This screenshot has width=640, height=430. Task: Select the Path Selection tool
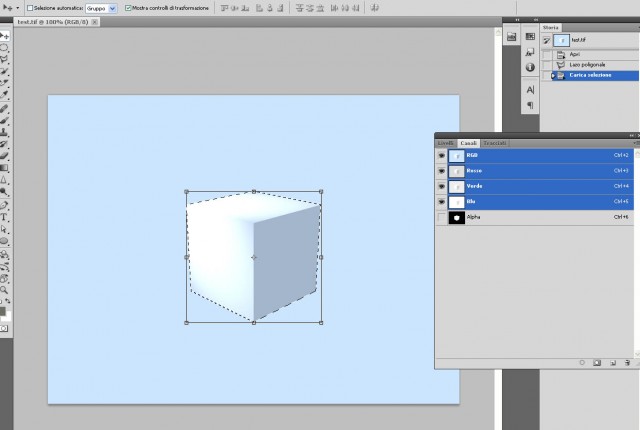click(x=4, y=229)
